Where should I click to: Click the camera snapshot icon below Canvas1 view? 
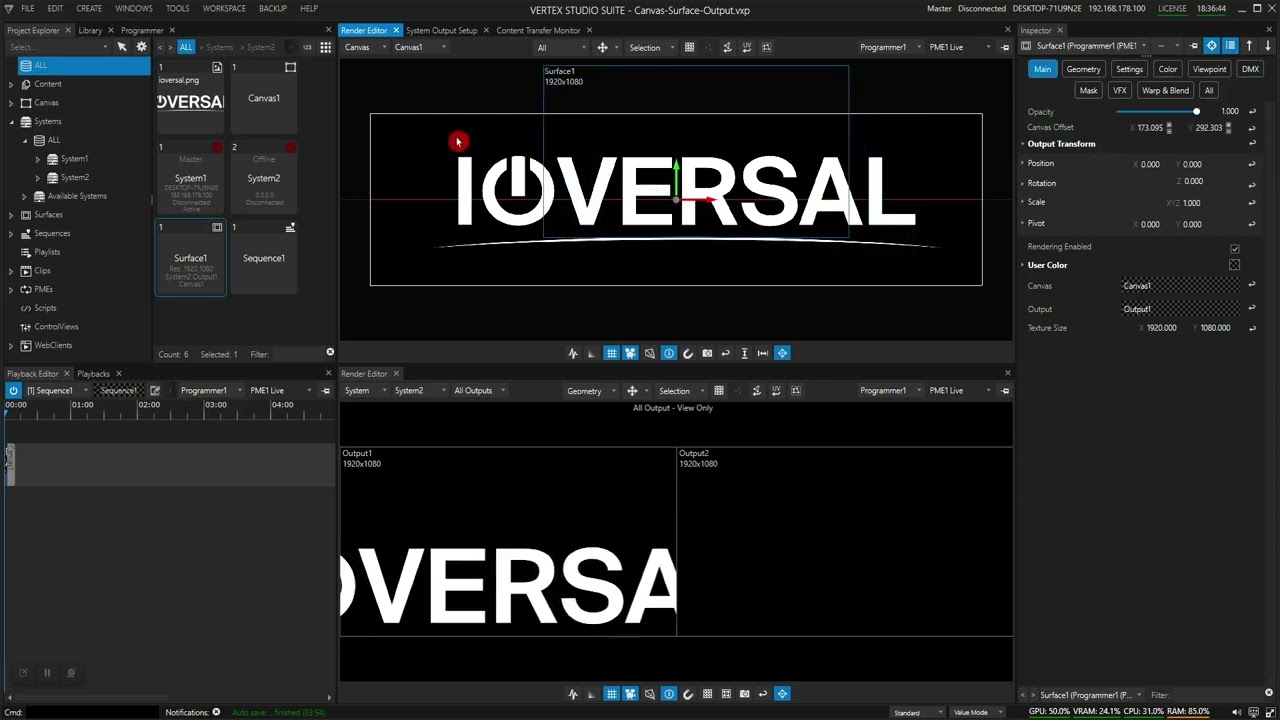click(707, 353)
